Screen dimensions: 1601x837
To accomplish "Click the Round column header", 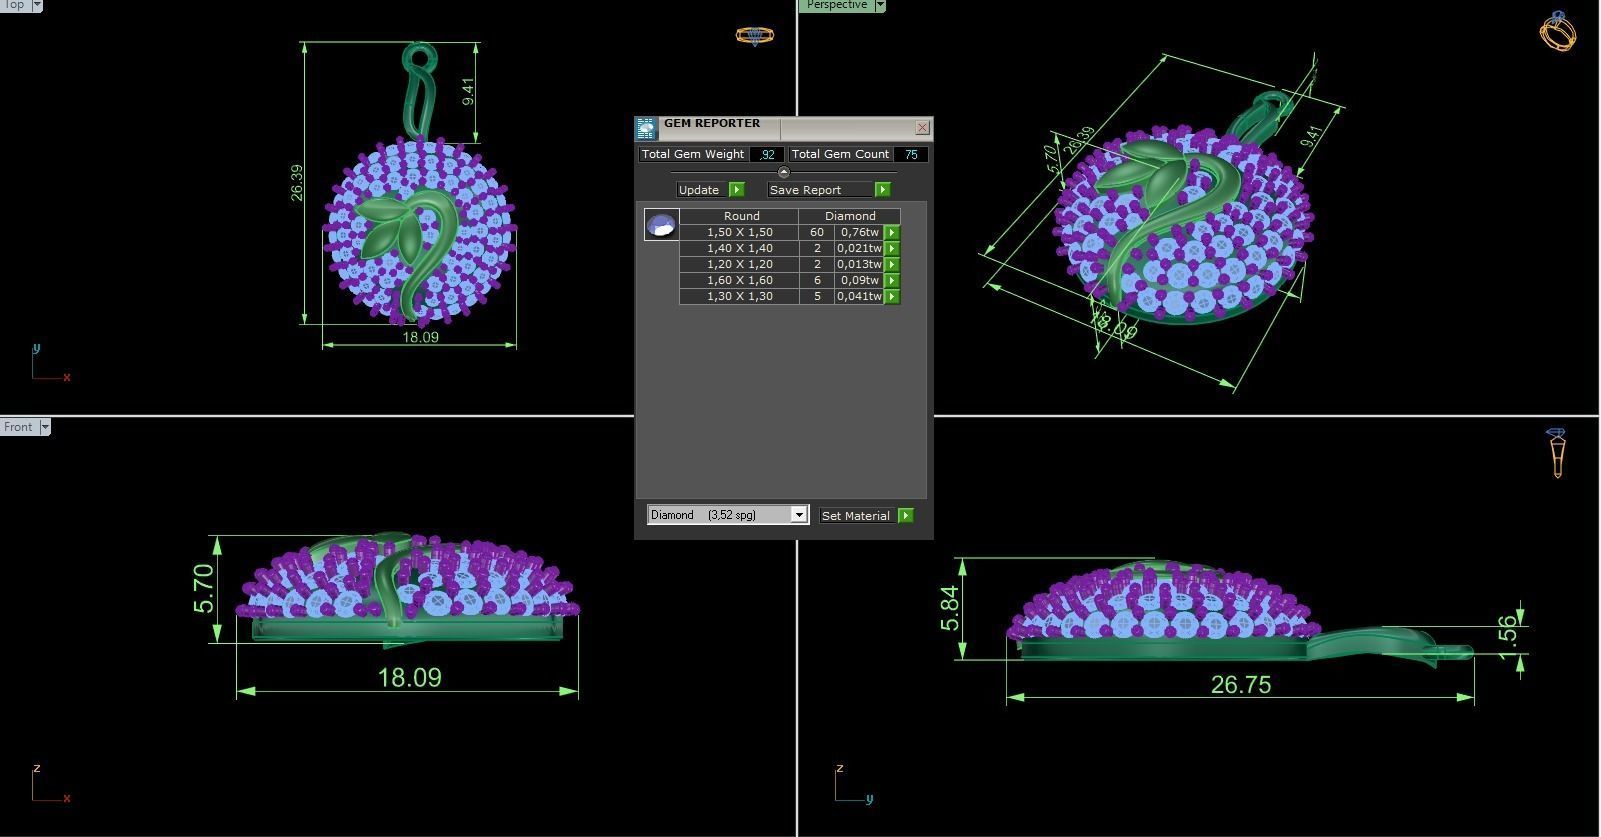I will [740, 216].
